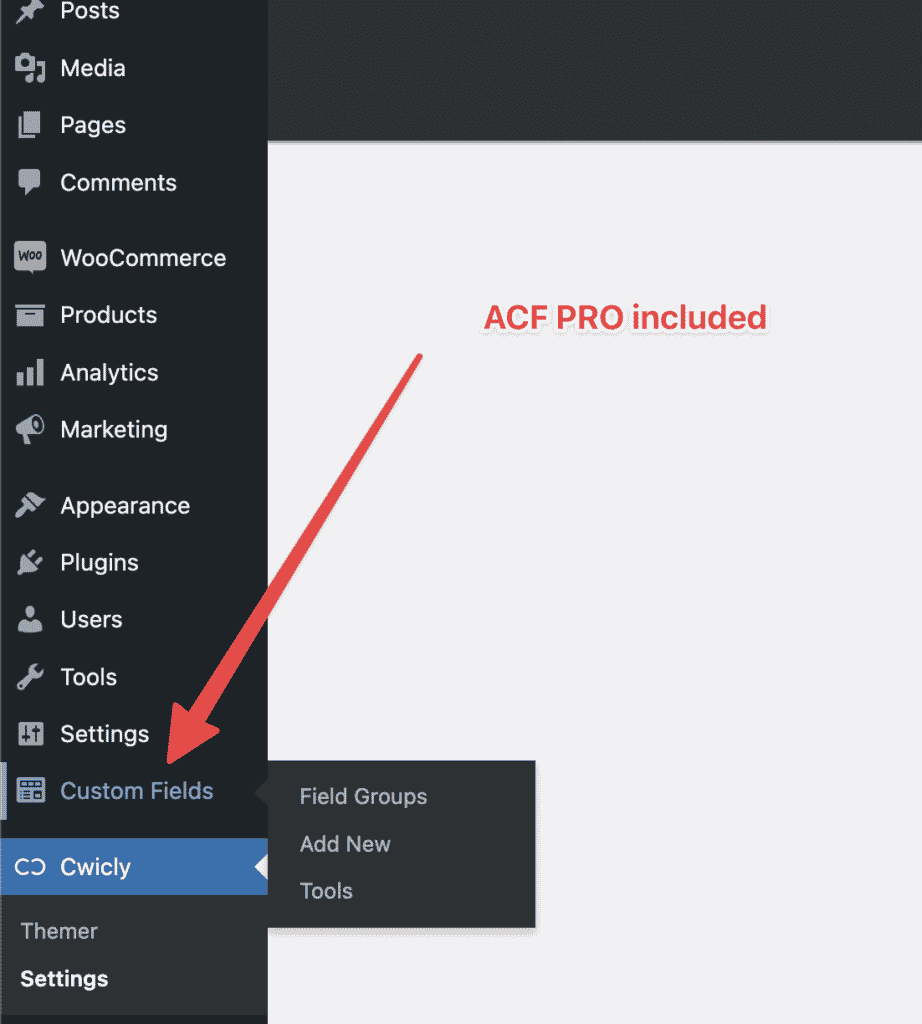Viewport: 922px width, 1024px height.
Task: Click the Tools wrench icon
Action: (30, 677)
